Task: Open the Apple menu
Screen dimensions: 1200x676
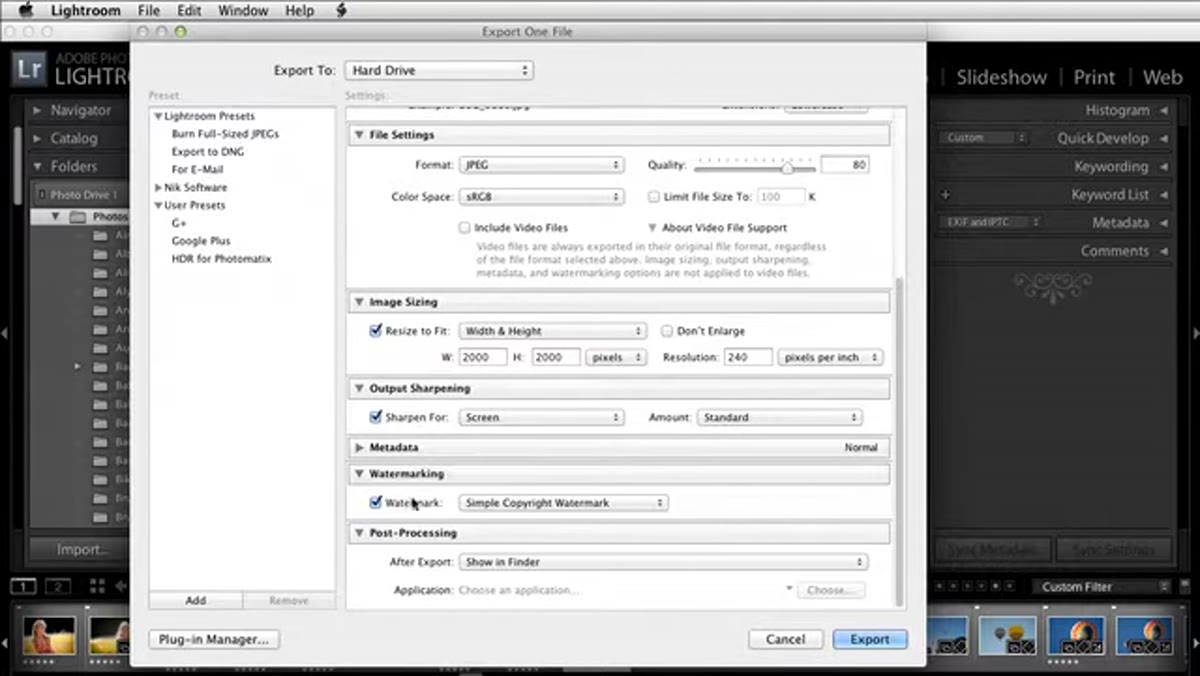Action: [x=26, y=11]
